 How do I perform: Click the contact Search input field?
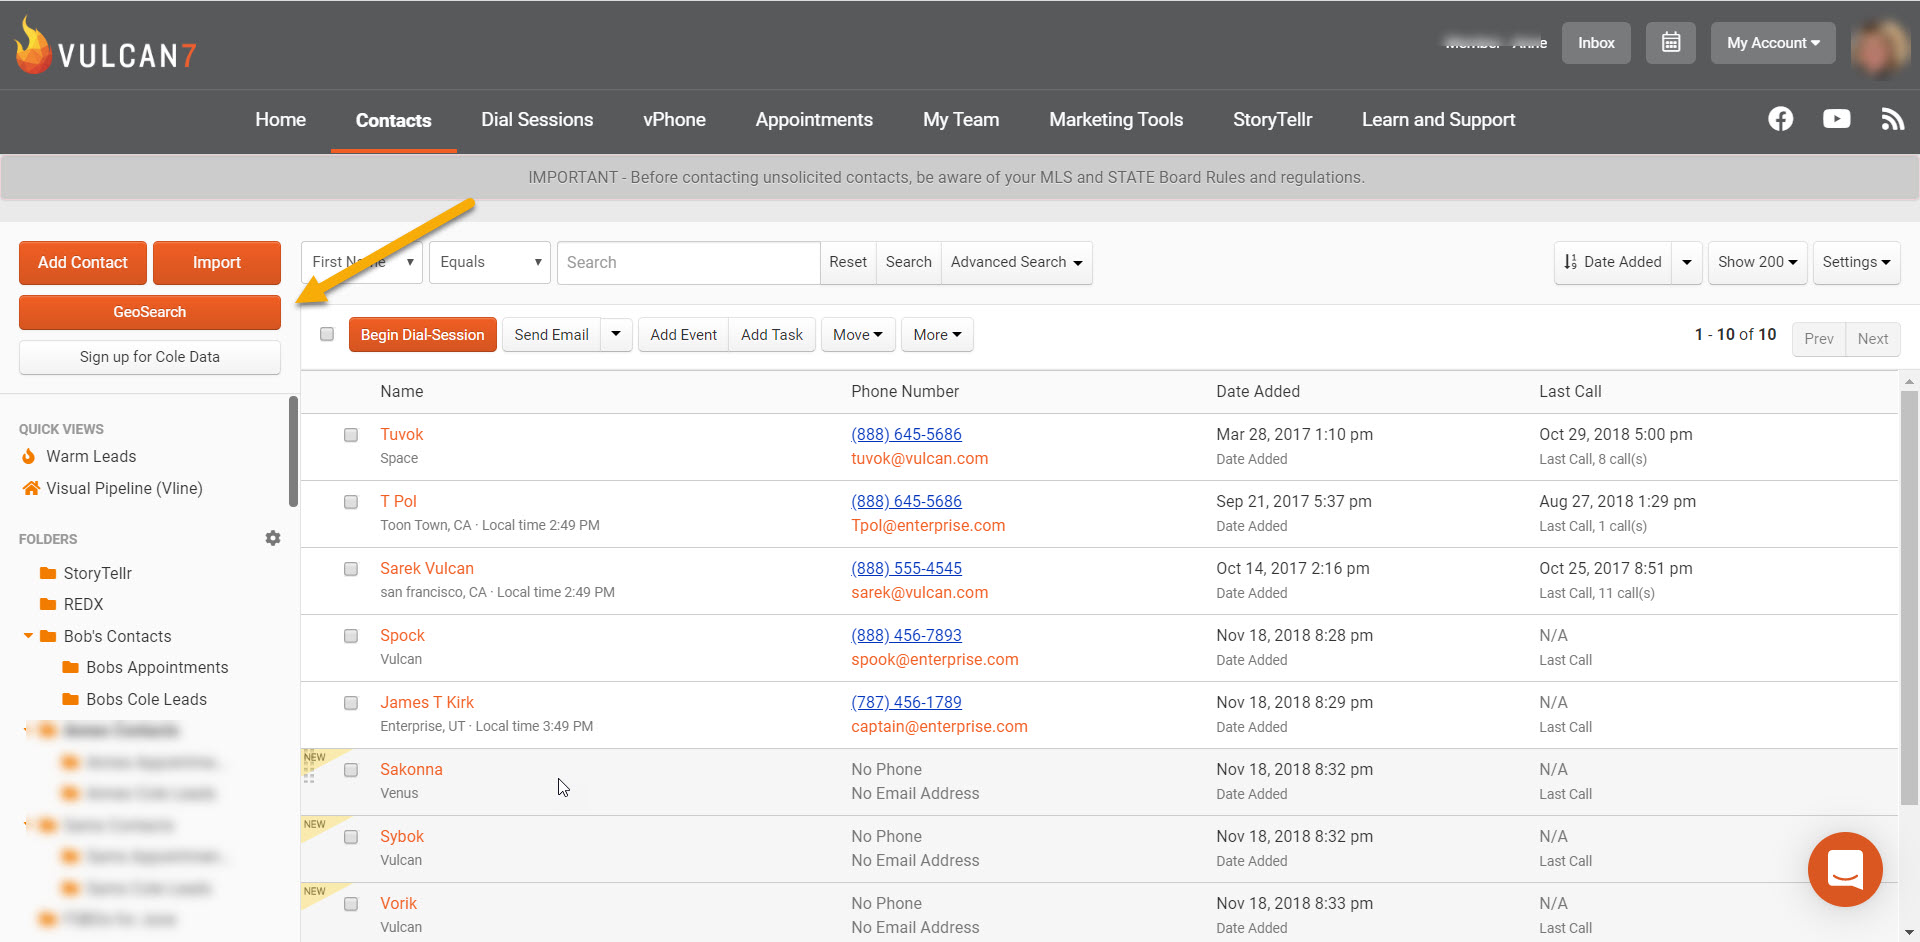[689, 262]
